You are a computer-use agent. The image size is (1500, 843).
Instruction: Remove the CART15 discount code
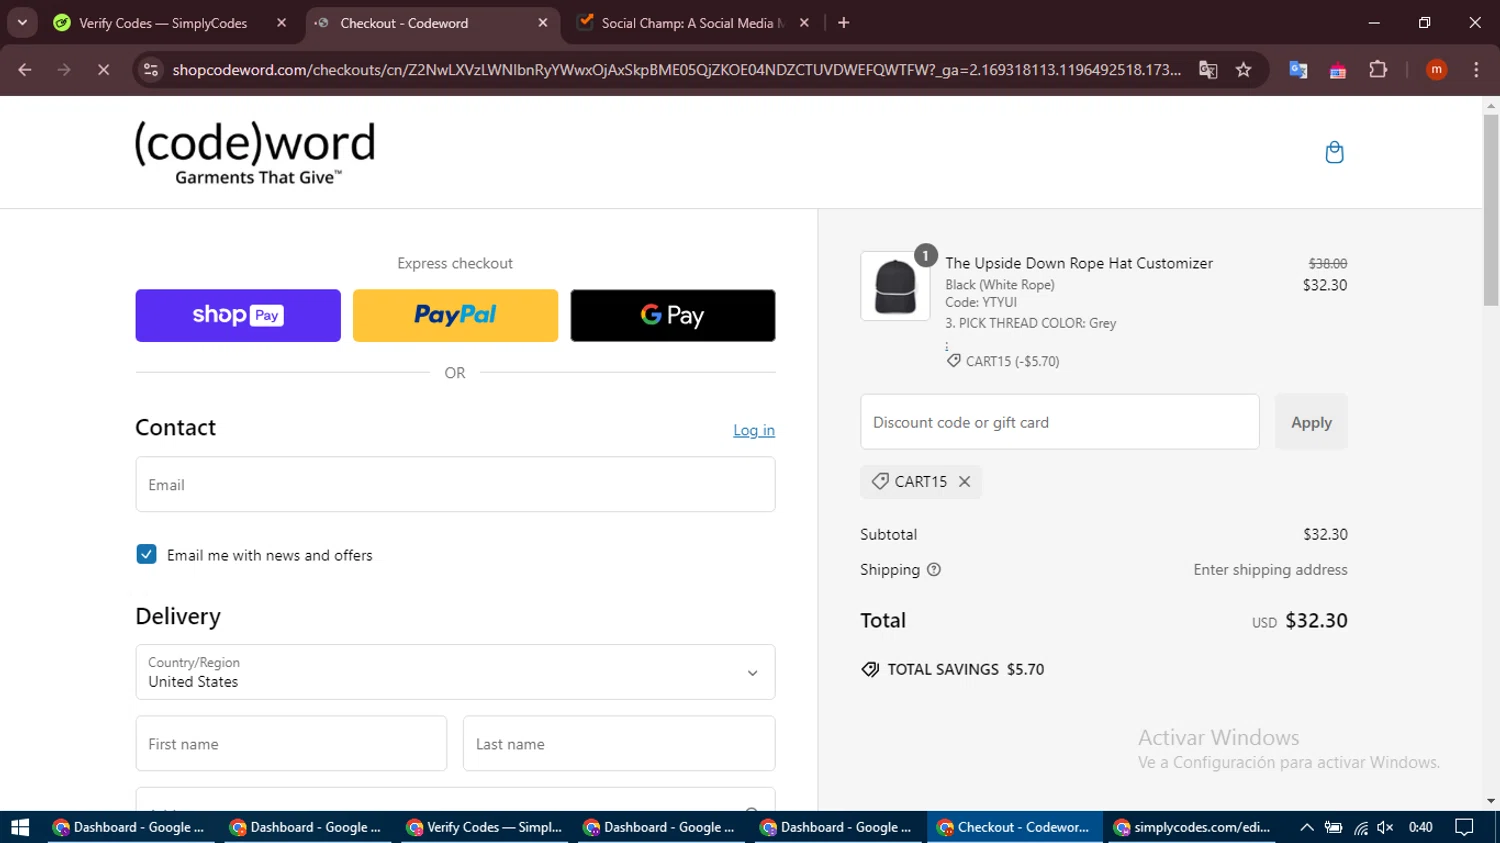point(964,482)
